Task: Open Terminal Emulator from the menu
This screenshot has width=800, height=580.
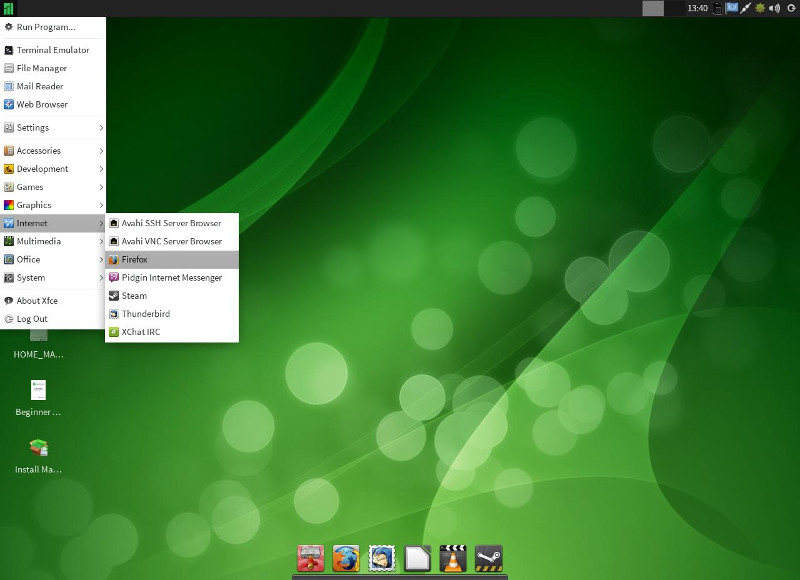Action: point(53,50)
